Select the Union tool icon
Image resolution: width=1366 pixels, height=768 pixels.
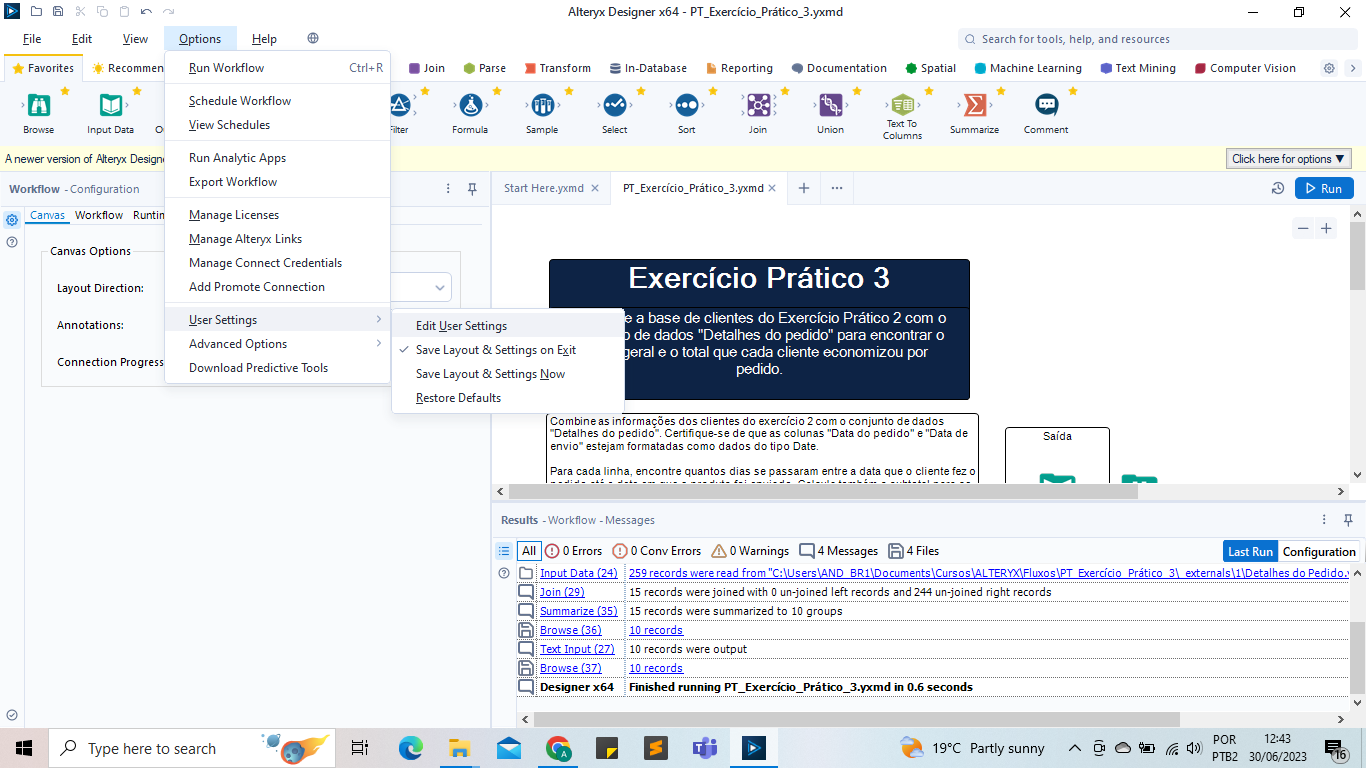click(830, 105)
